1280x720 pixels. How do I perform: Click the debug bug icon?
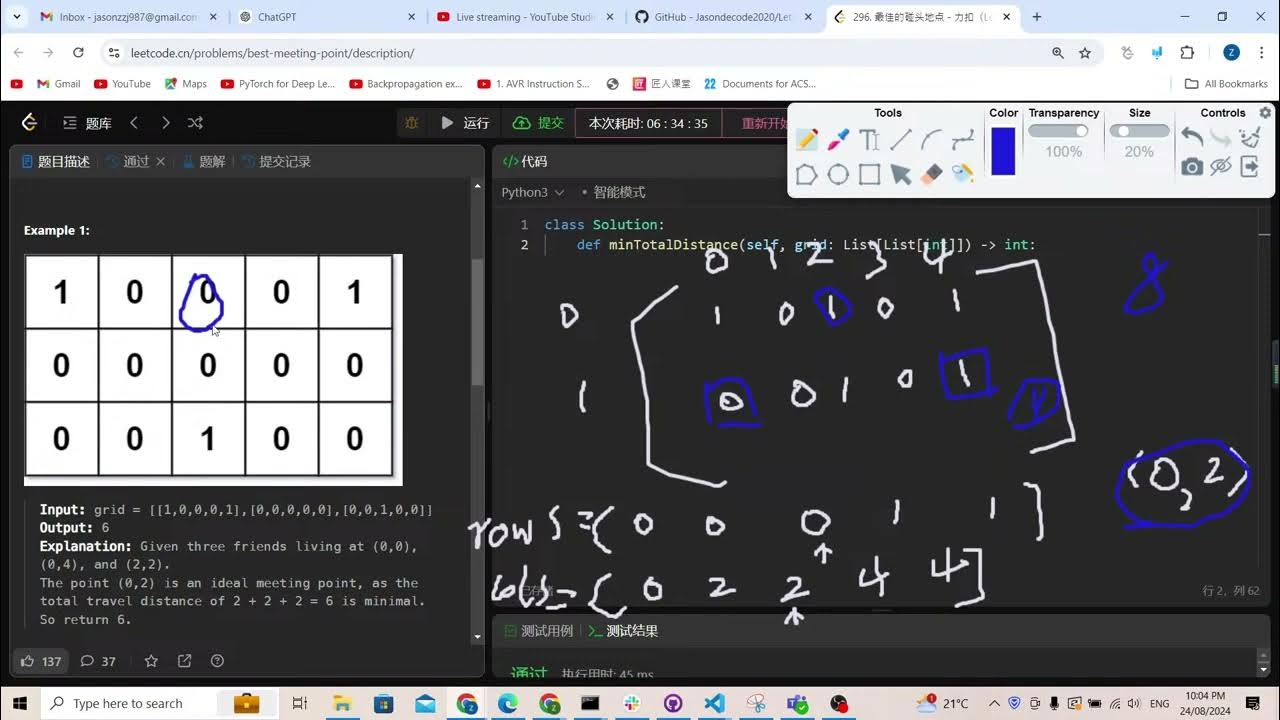pos(411,123)
